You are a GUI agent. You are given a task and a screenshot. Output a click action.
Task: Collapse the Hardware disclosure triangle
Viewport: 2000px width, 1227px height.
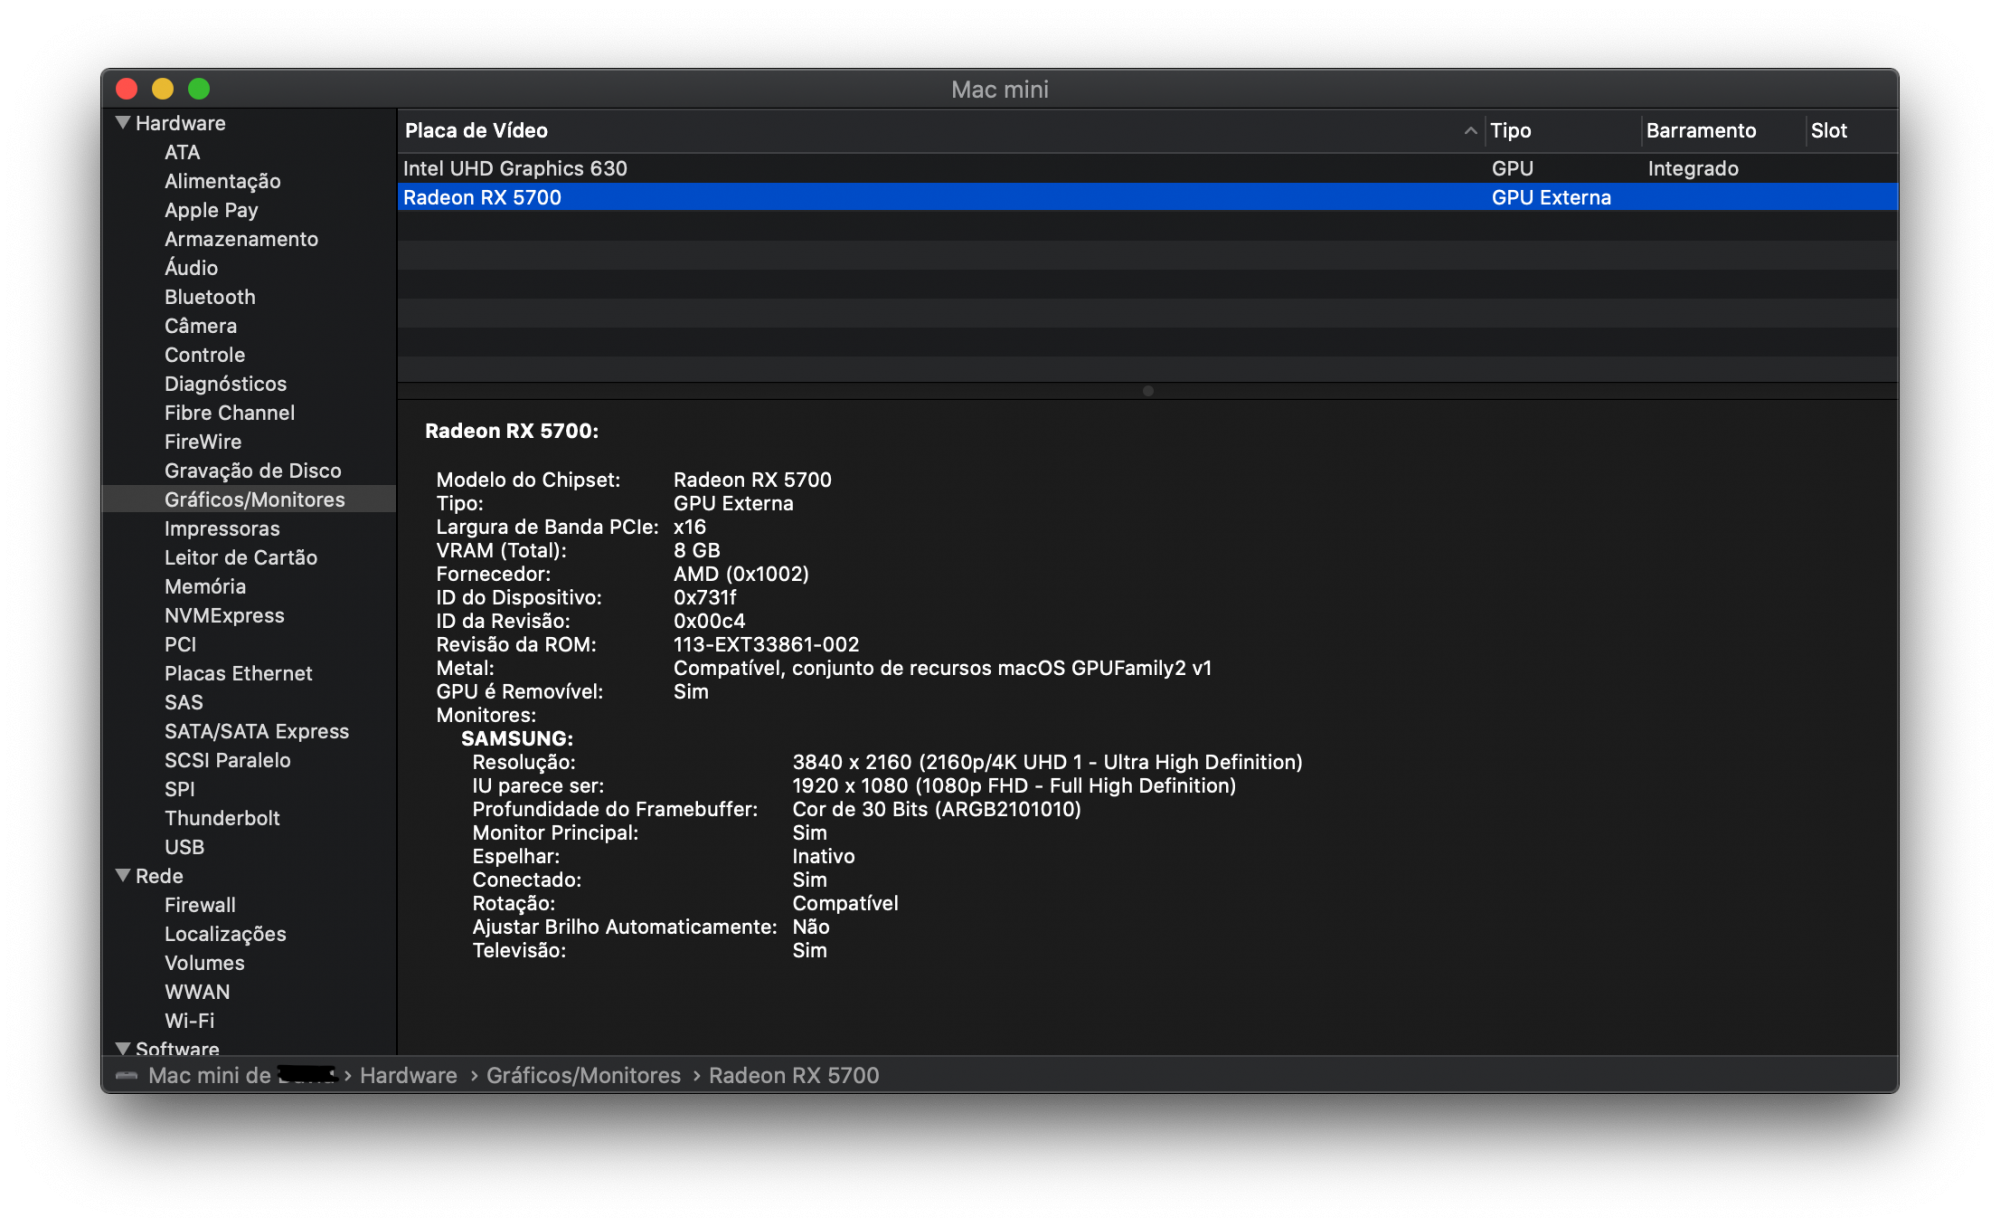coord(123,123)
